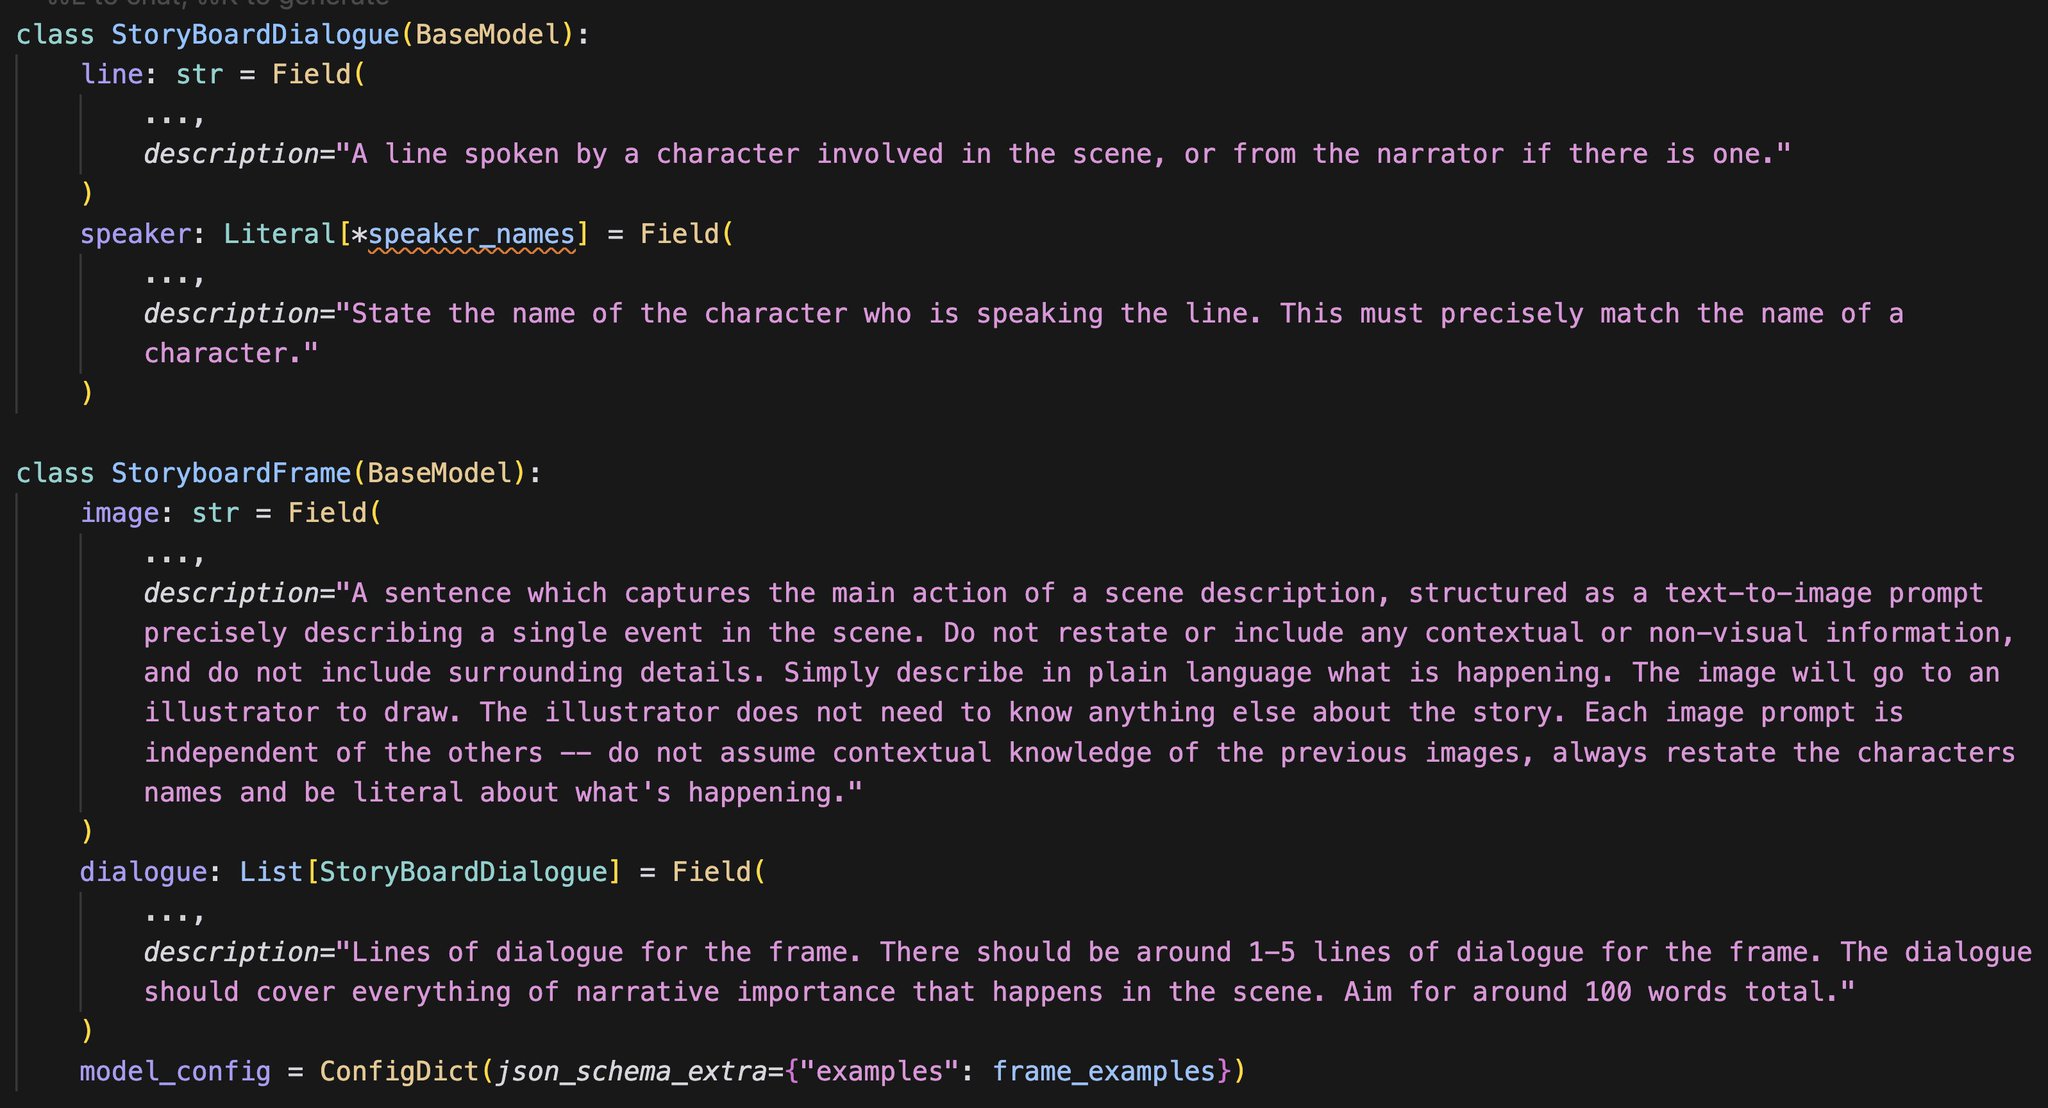2048x1108 pixels.
Task: Click the StoryBoardDialogue class name
Action: (255, 34)
